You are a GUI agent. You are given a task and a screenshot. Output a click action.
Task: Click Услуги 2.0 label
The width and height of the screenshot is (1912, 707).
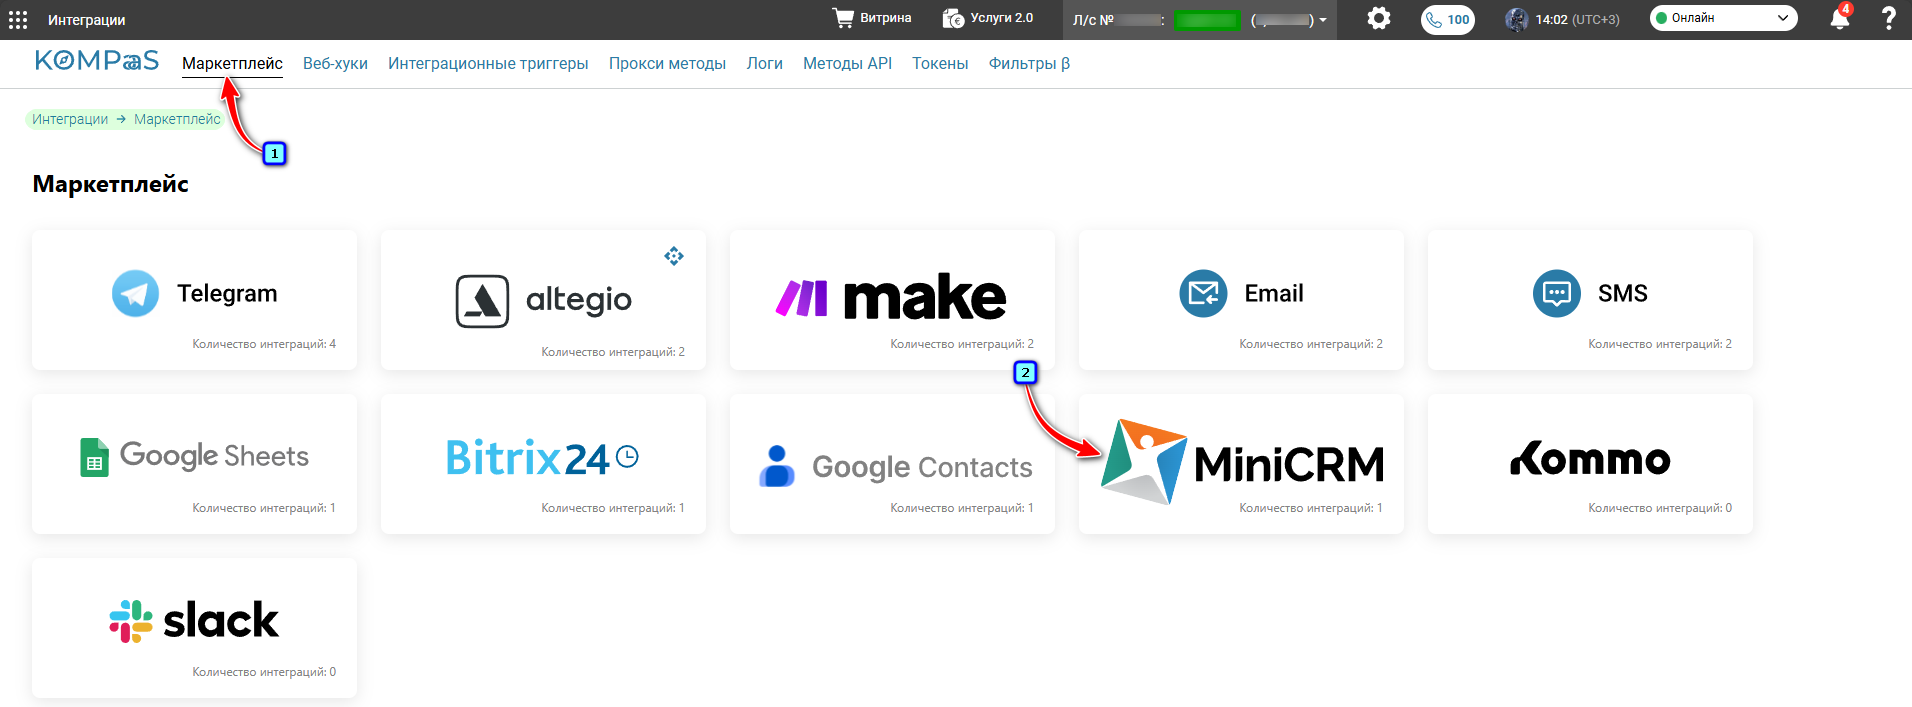coord(1002,18)
